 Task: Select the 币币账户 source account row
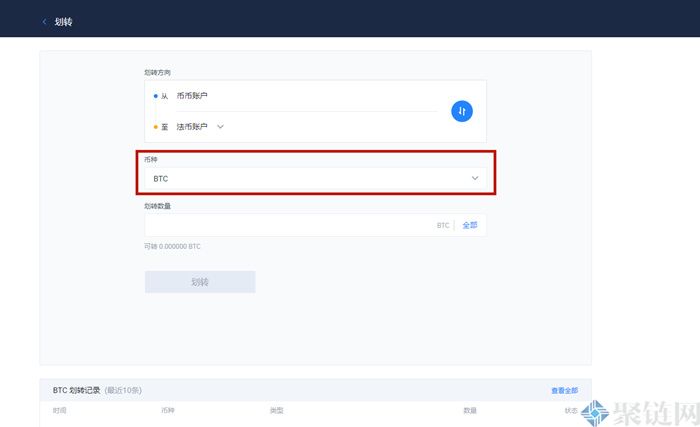192,96
